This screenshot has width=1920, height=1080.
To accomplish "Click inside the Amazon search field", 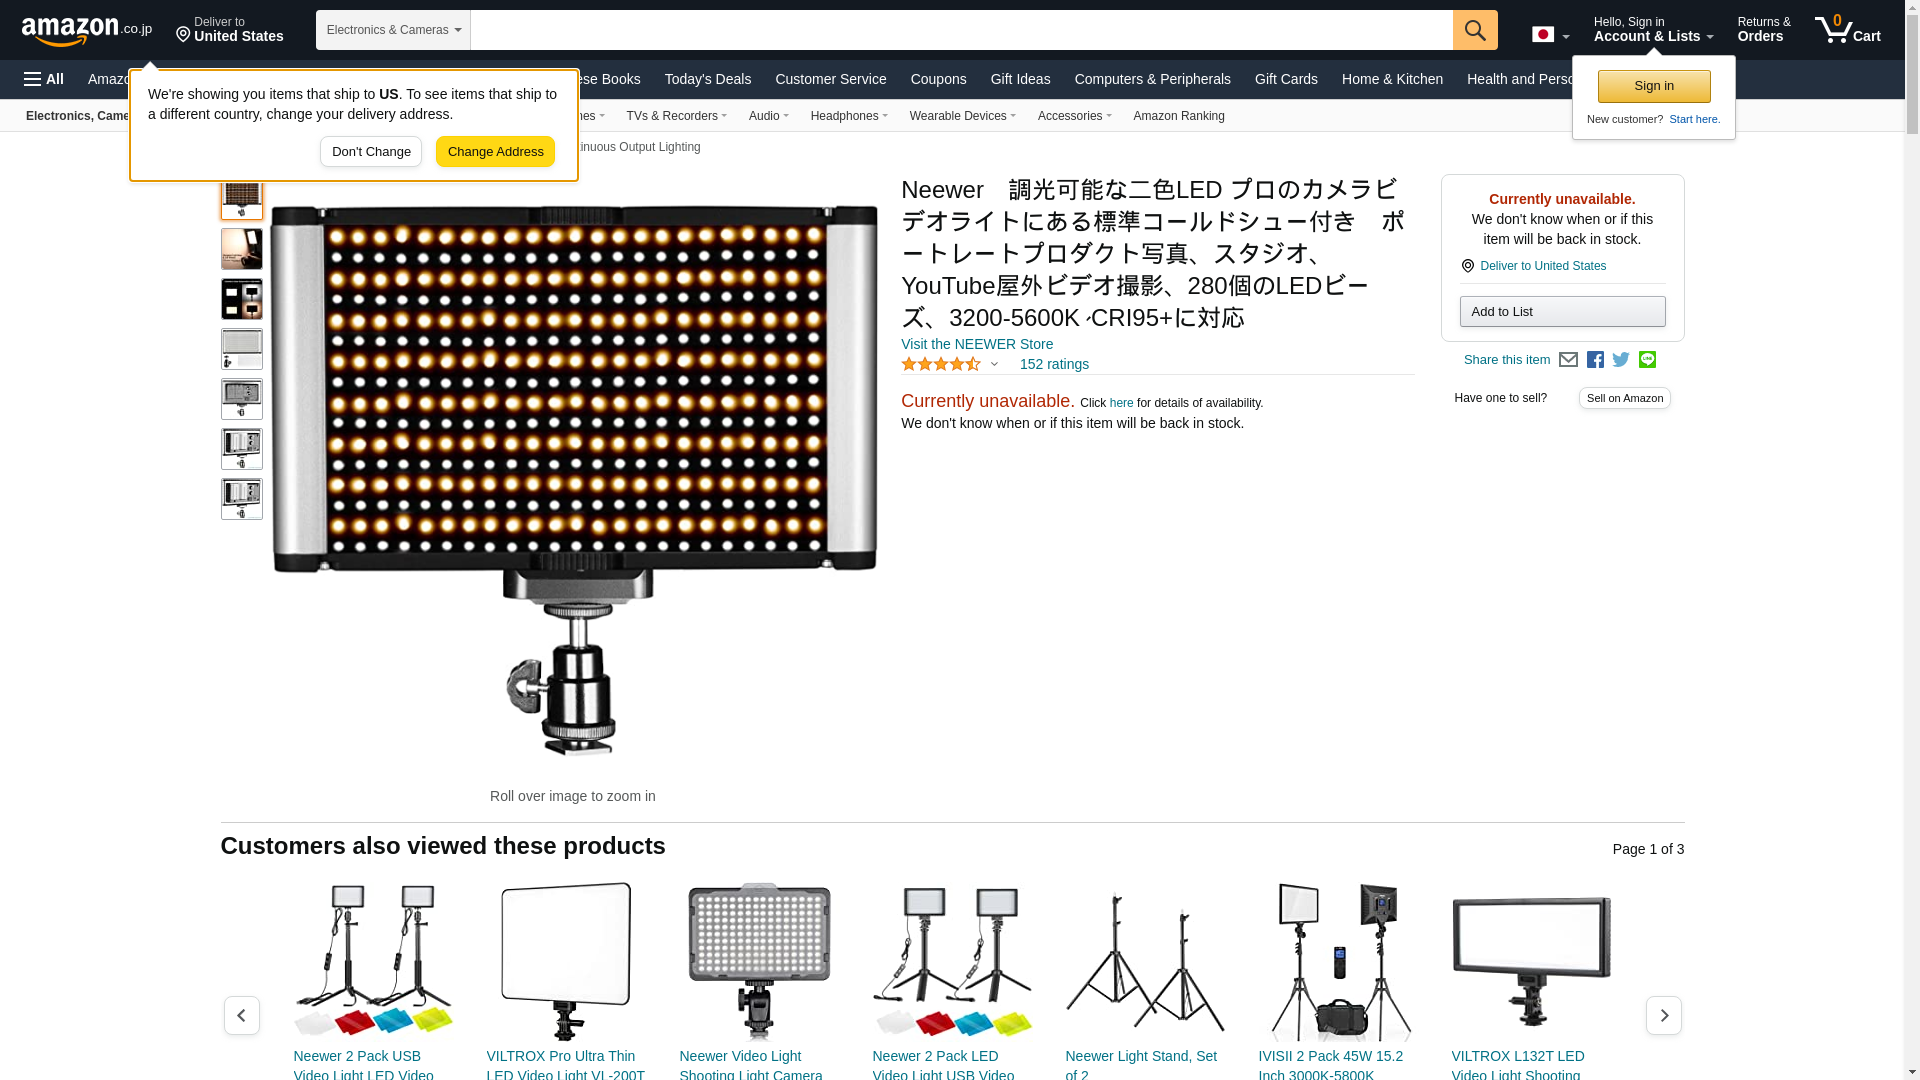I will point(961,30).
